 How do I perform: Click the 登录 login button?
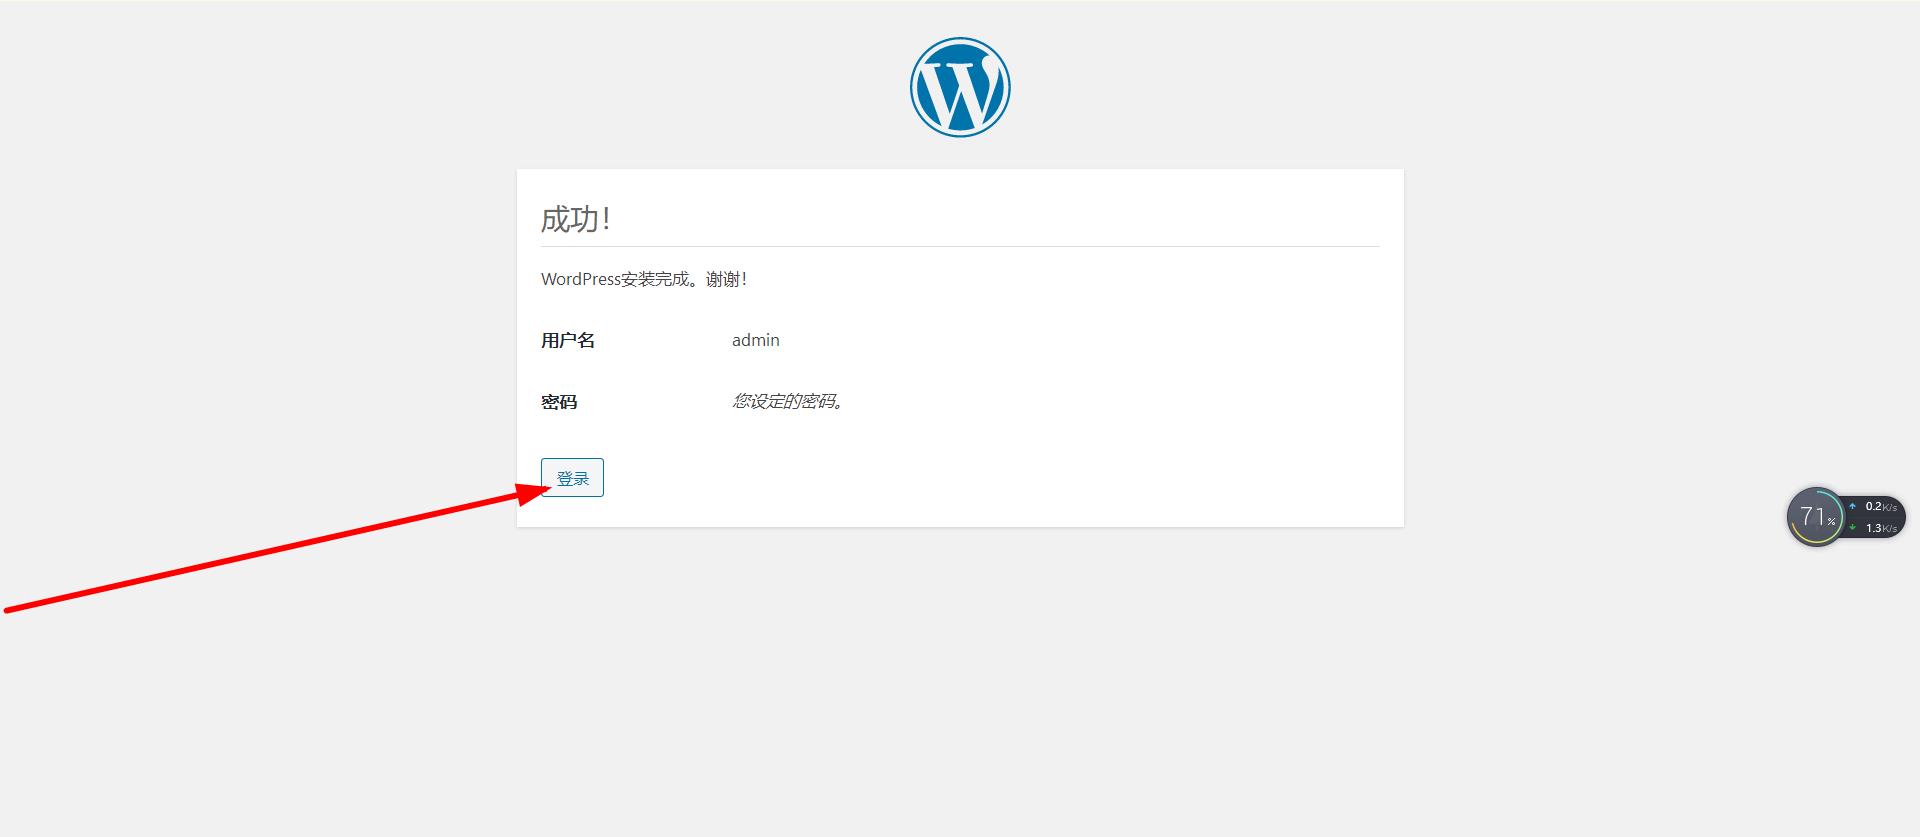pos(572,478)
